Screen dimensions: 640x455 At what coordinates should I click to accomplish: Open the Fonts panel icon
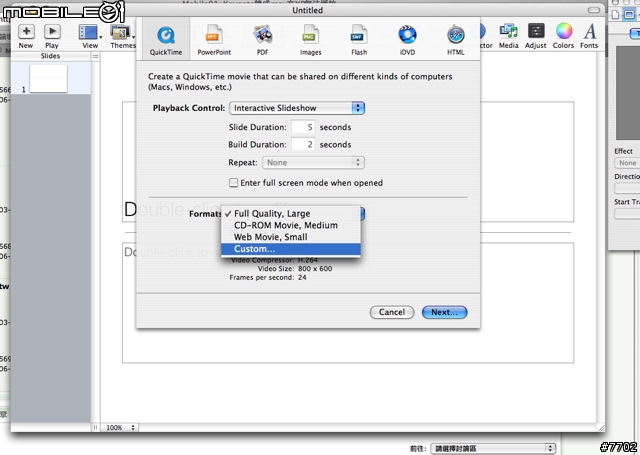(x=589, y=36)
